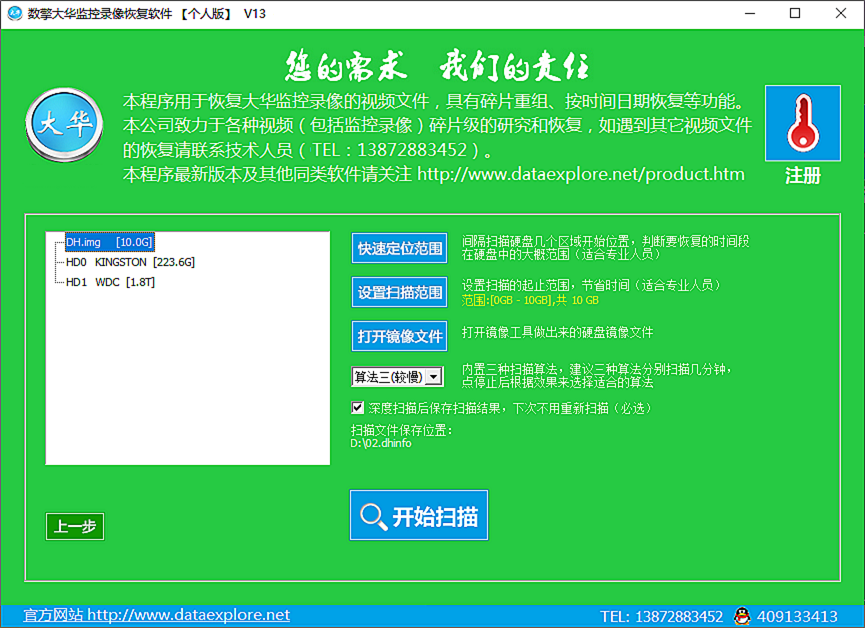
Task: Maximize the recovery software window
Action: [x=795, y=13]
